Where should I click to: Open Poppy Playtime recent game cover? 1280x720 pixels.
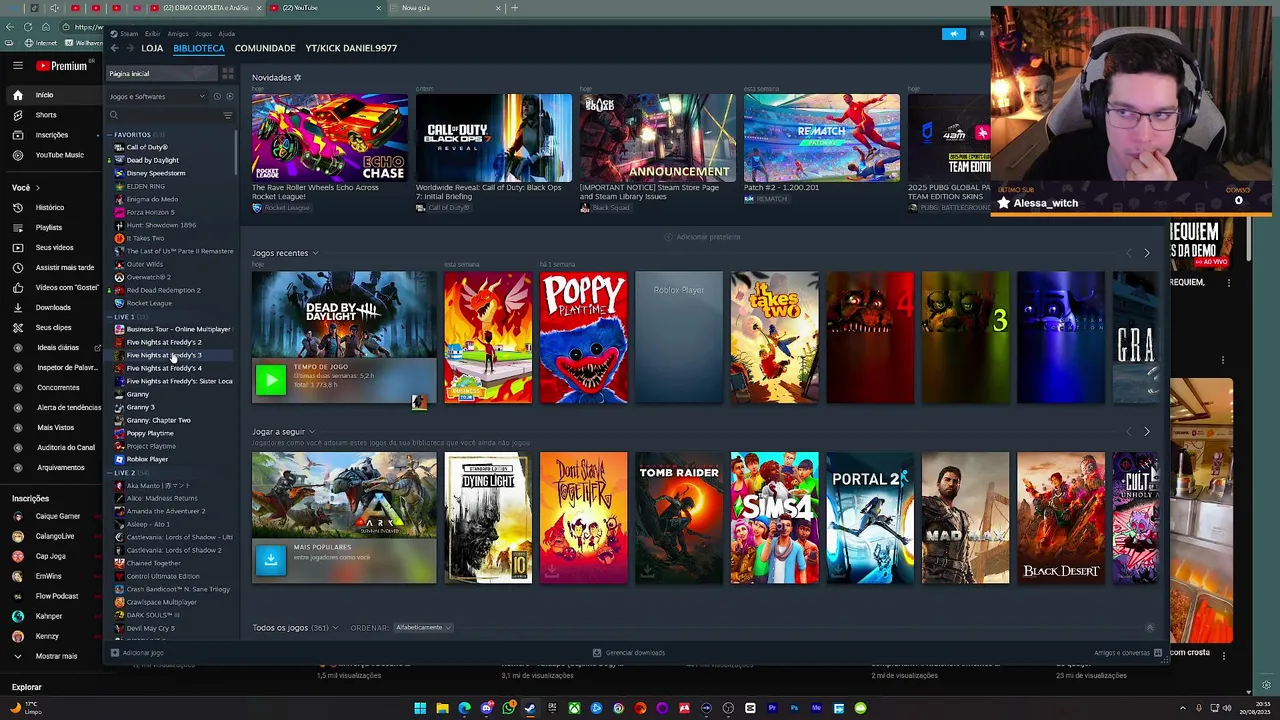[584, 338]
